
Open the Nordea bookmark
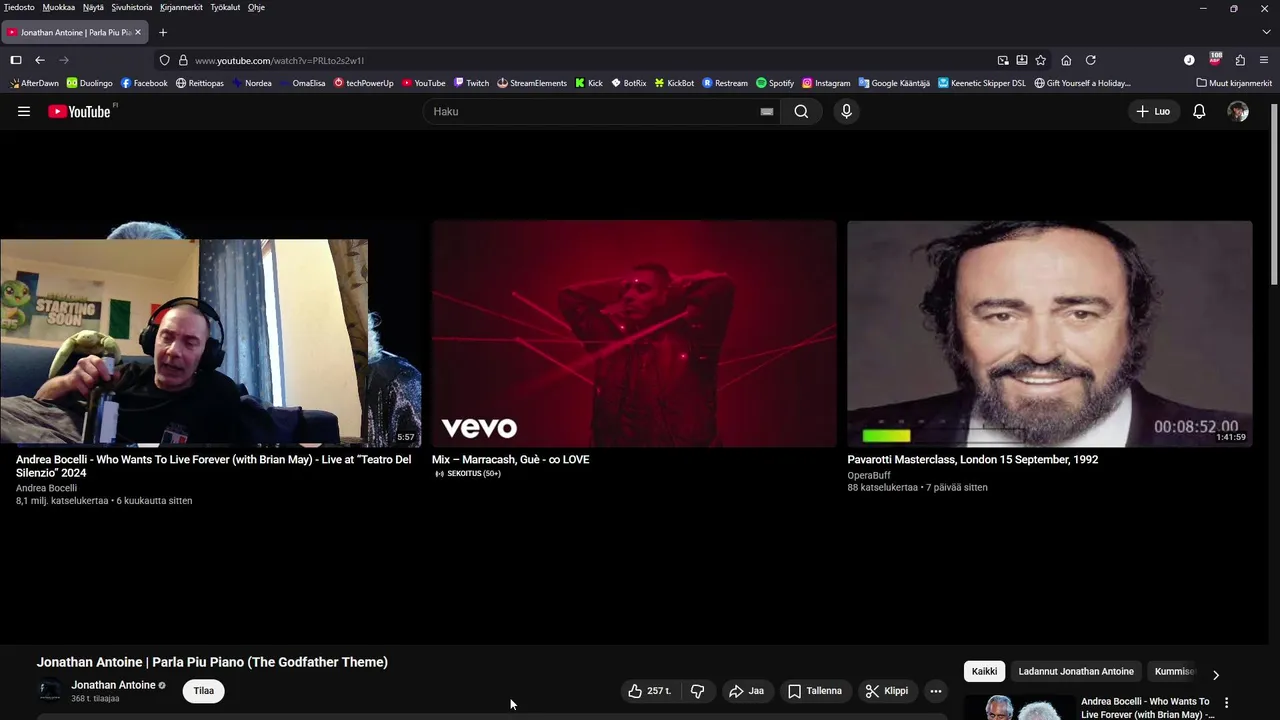(251, 83)
